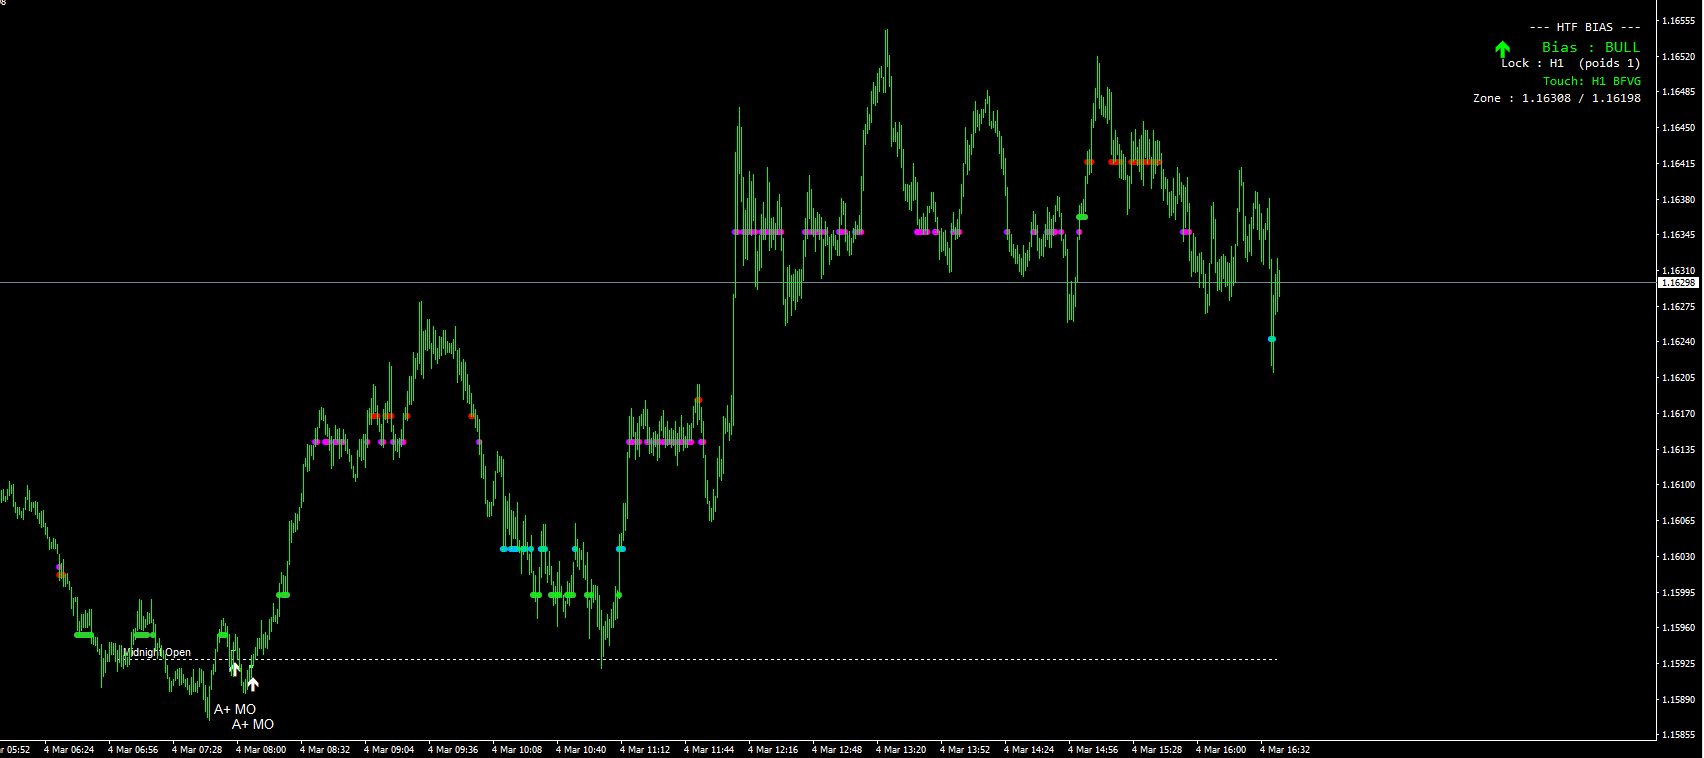1704x758 pixels.
Task: Click the Midnight Open label
Action: [x=157, y=653]
